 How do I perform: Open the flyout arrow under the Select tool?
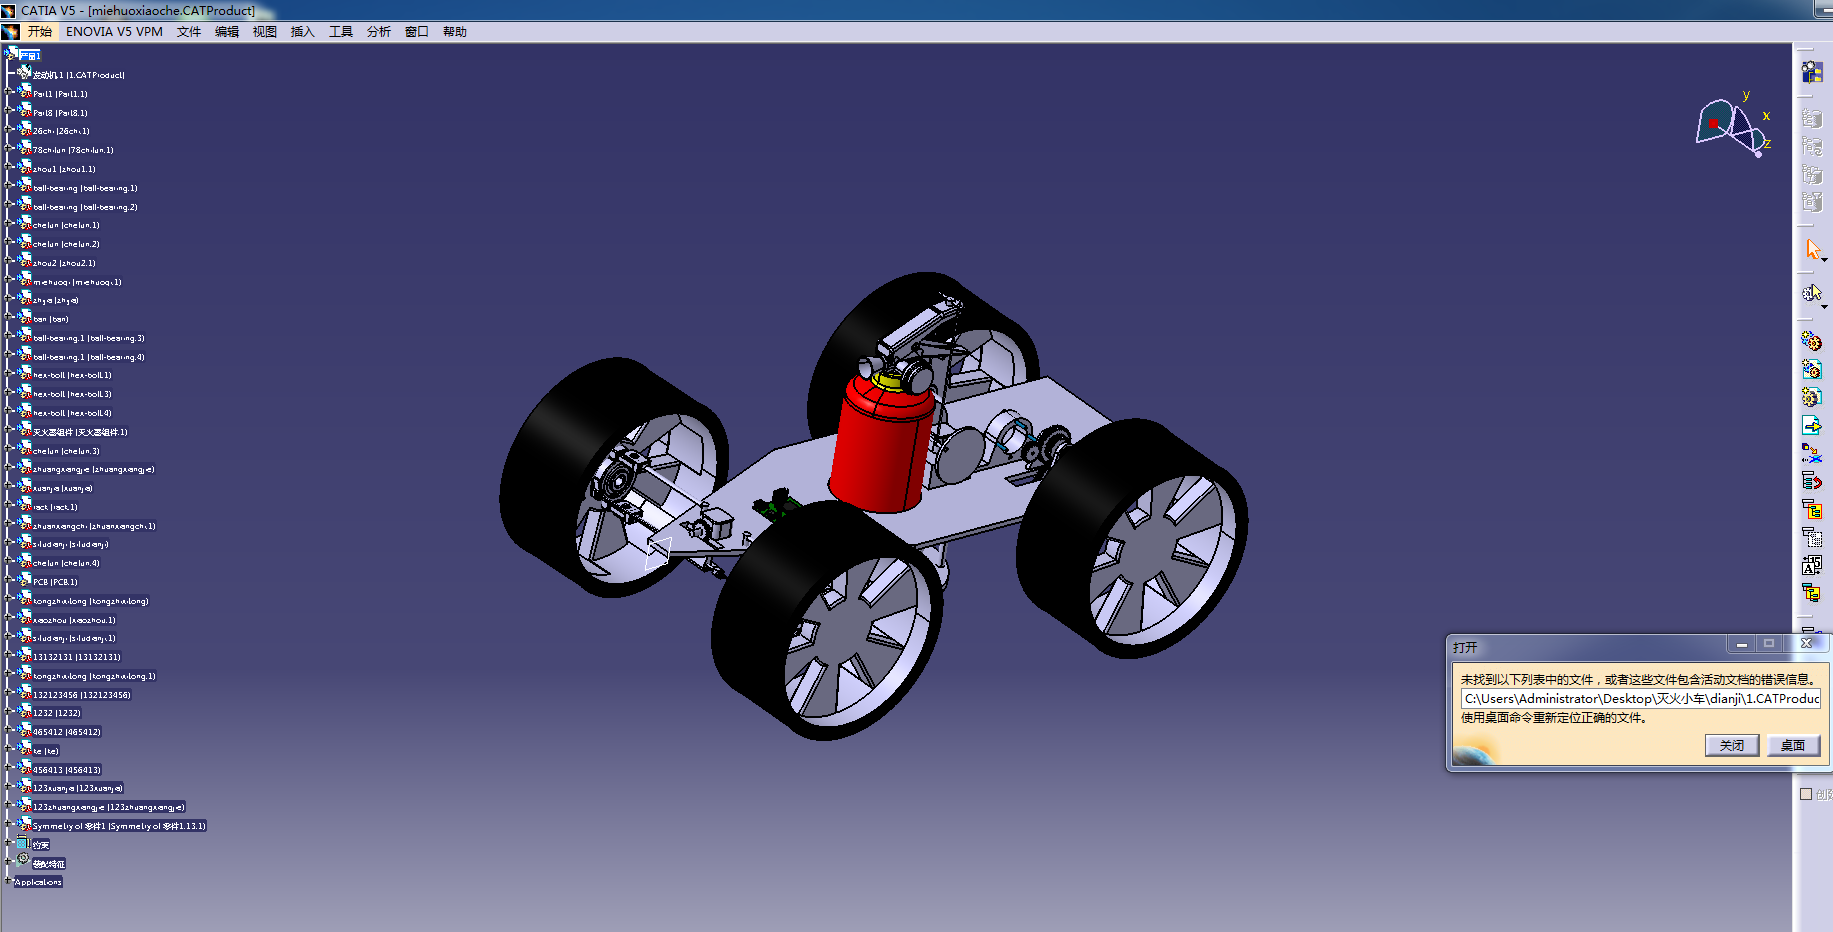[x=1825, y=260]
